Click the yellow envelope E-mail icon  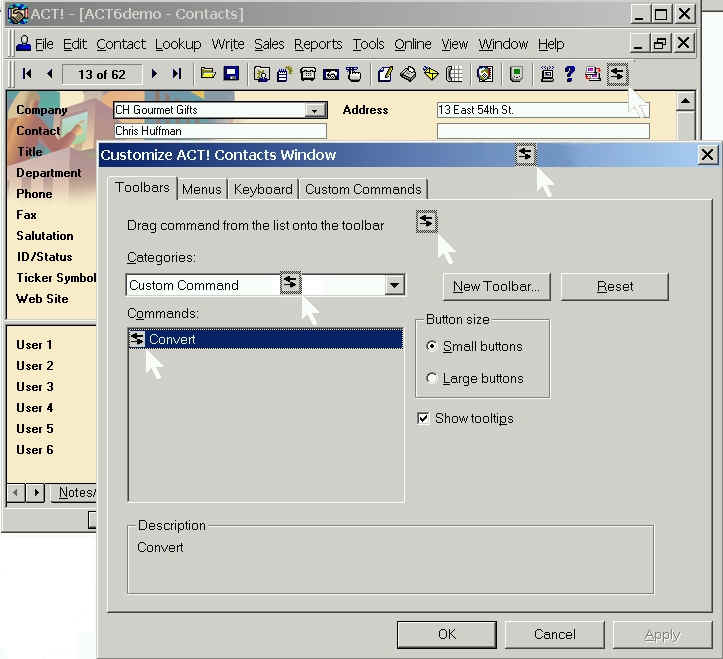(431, 74)
